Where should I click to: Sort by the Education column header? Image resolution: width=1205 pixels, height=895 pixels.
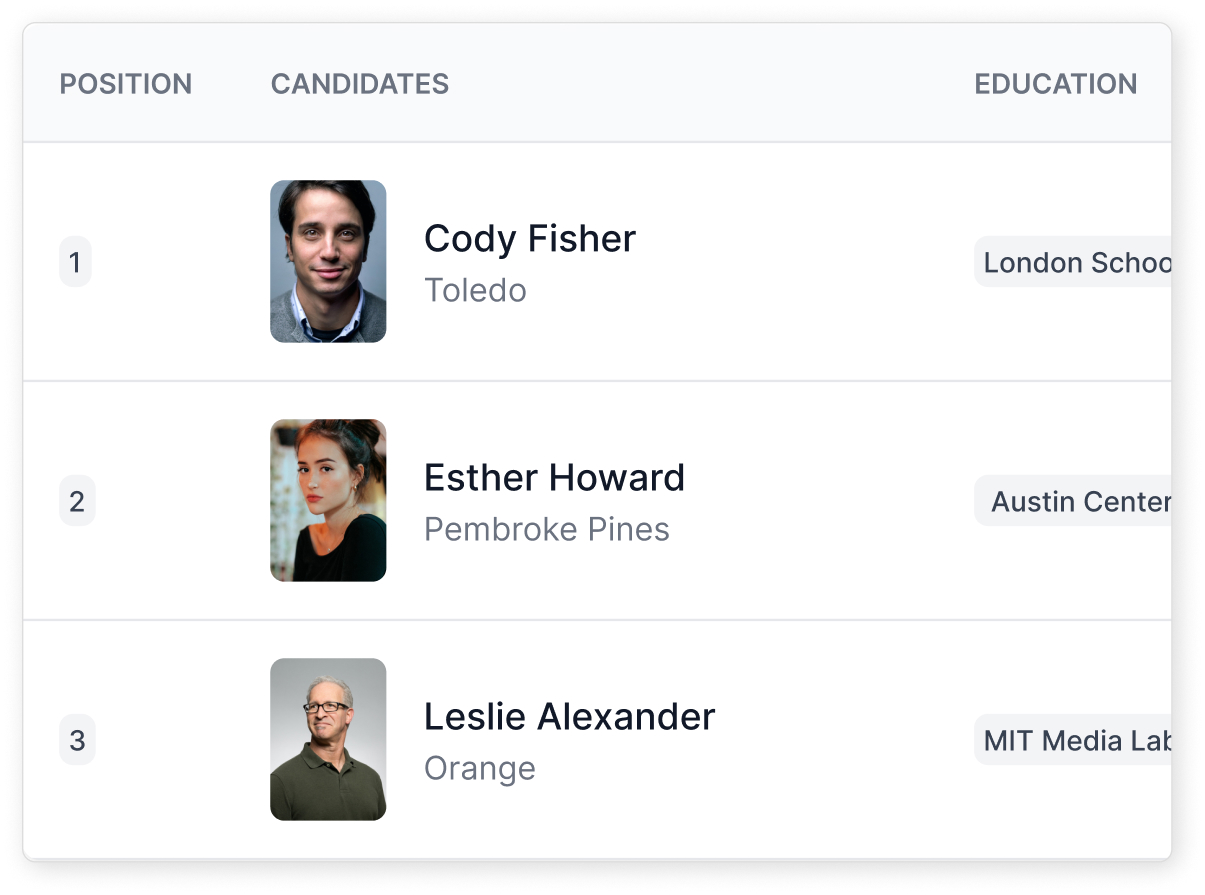[x=1056, y=84]
